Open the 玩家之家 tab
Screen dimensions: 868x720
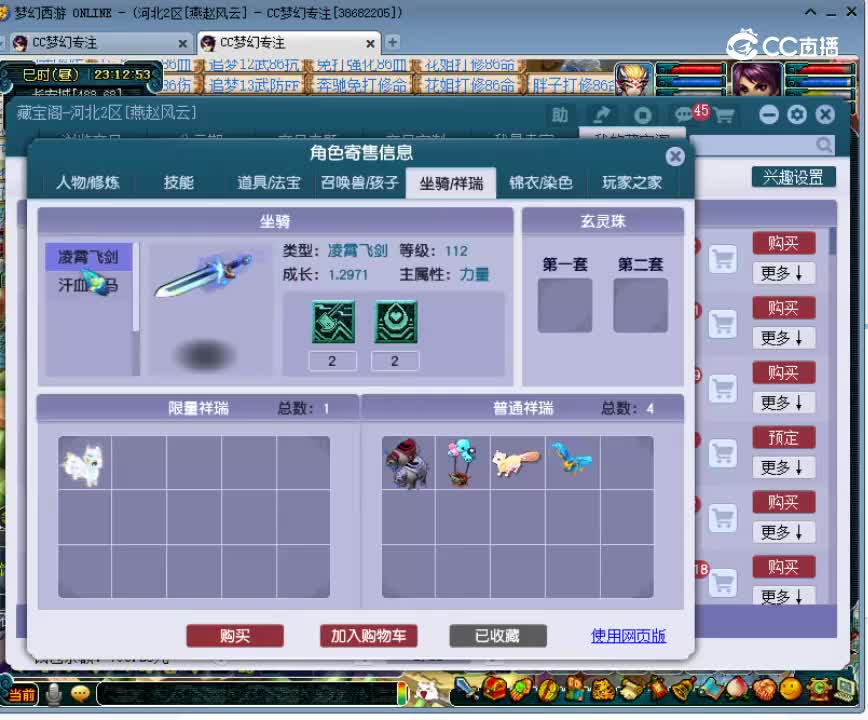[632, 183]
